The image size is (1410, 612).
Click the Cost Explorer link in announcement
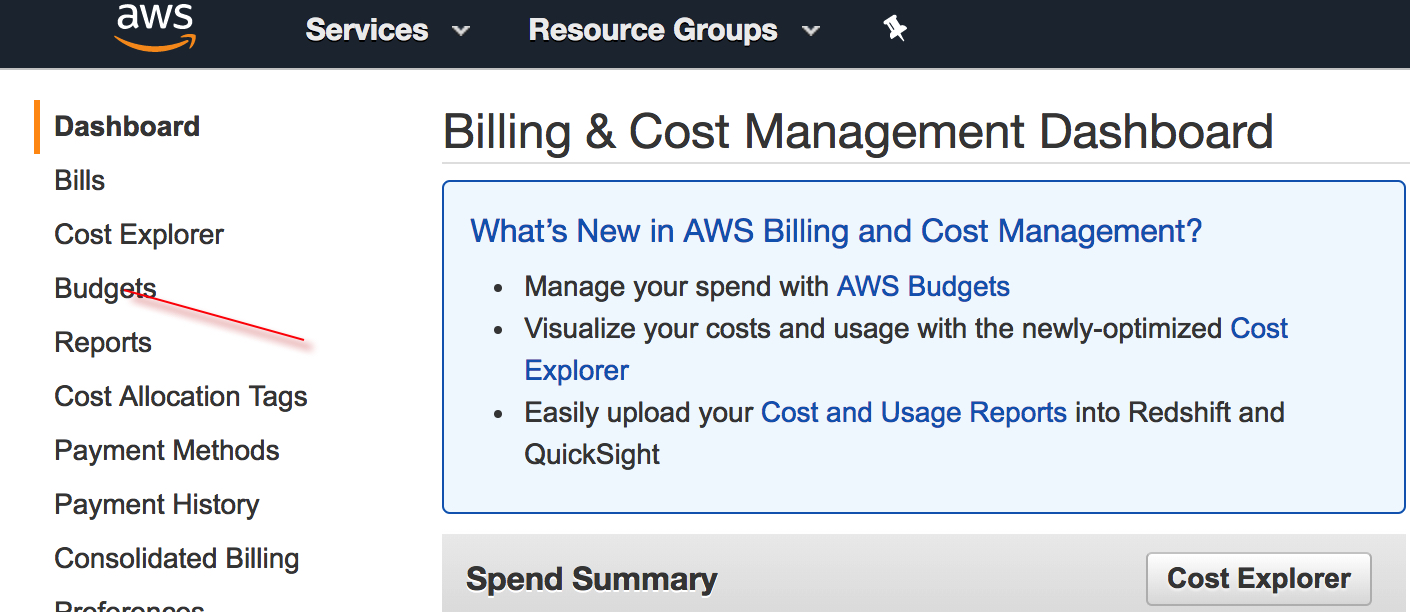pyautogui.click(x=1258, y=329)
